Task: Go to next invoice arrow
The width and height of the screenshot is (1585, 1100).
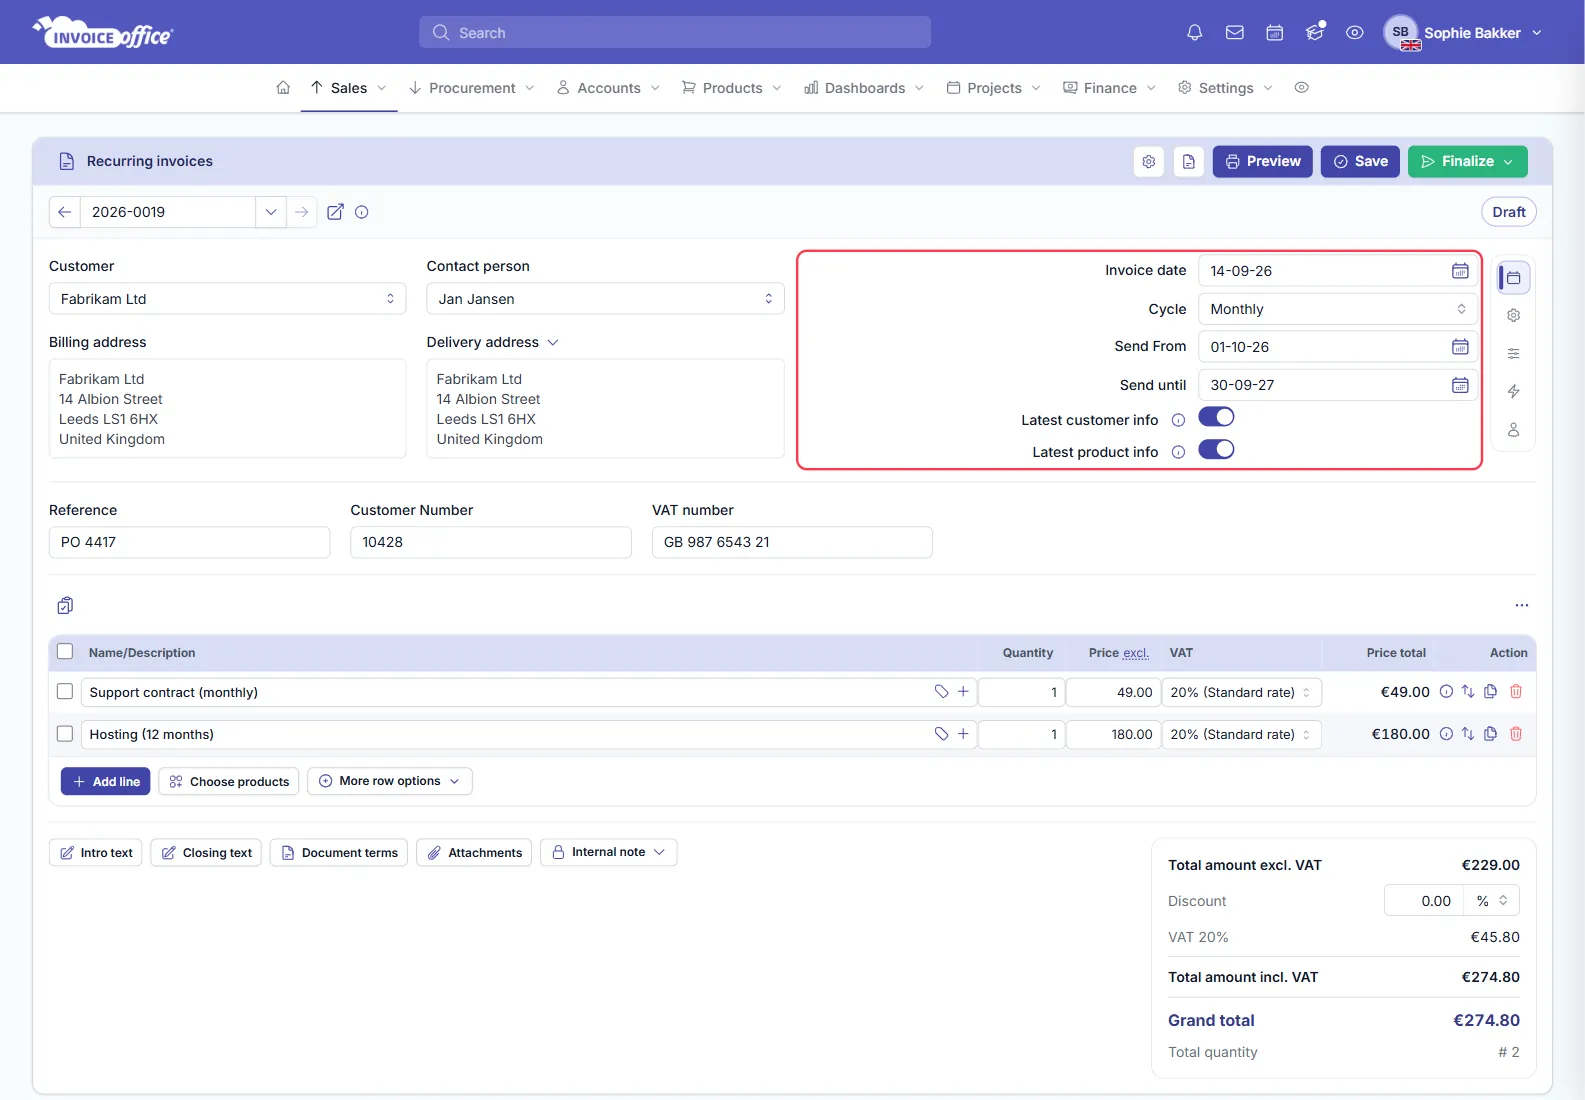Action: point(302,212)
